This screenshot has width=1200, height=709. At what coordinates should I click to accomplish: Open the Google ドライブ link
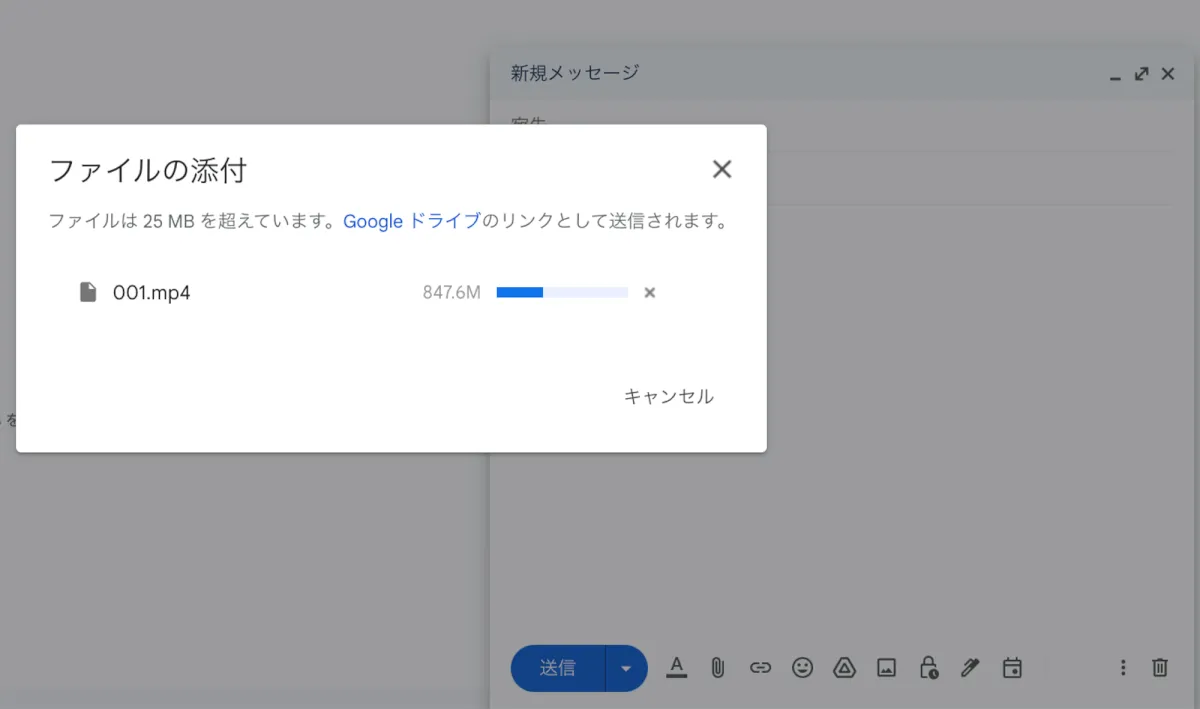click(411, 221)
